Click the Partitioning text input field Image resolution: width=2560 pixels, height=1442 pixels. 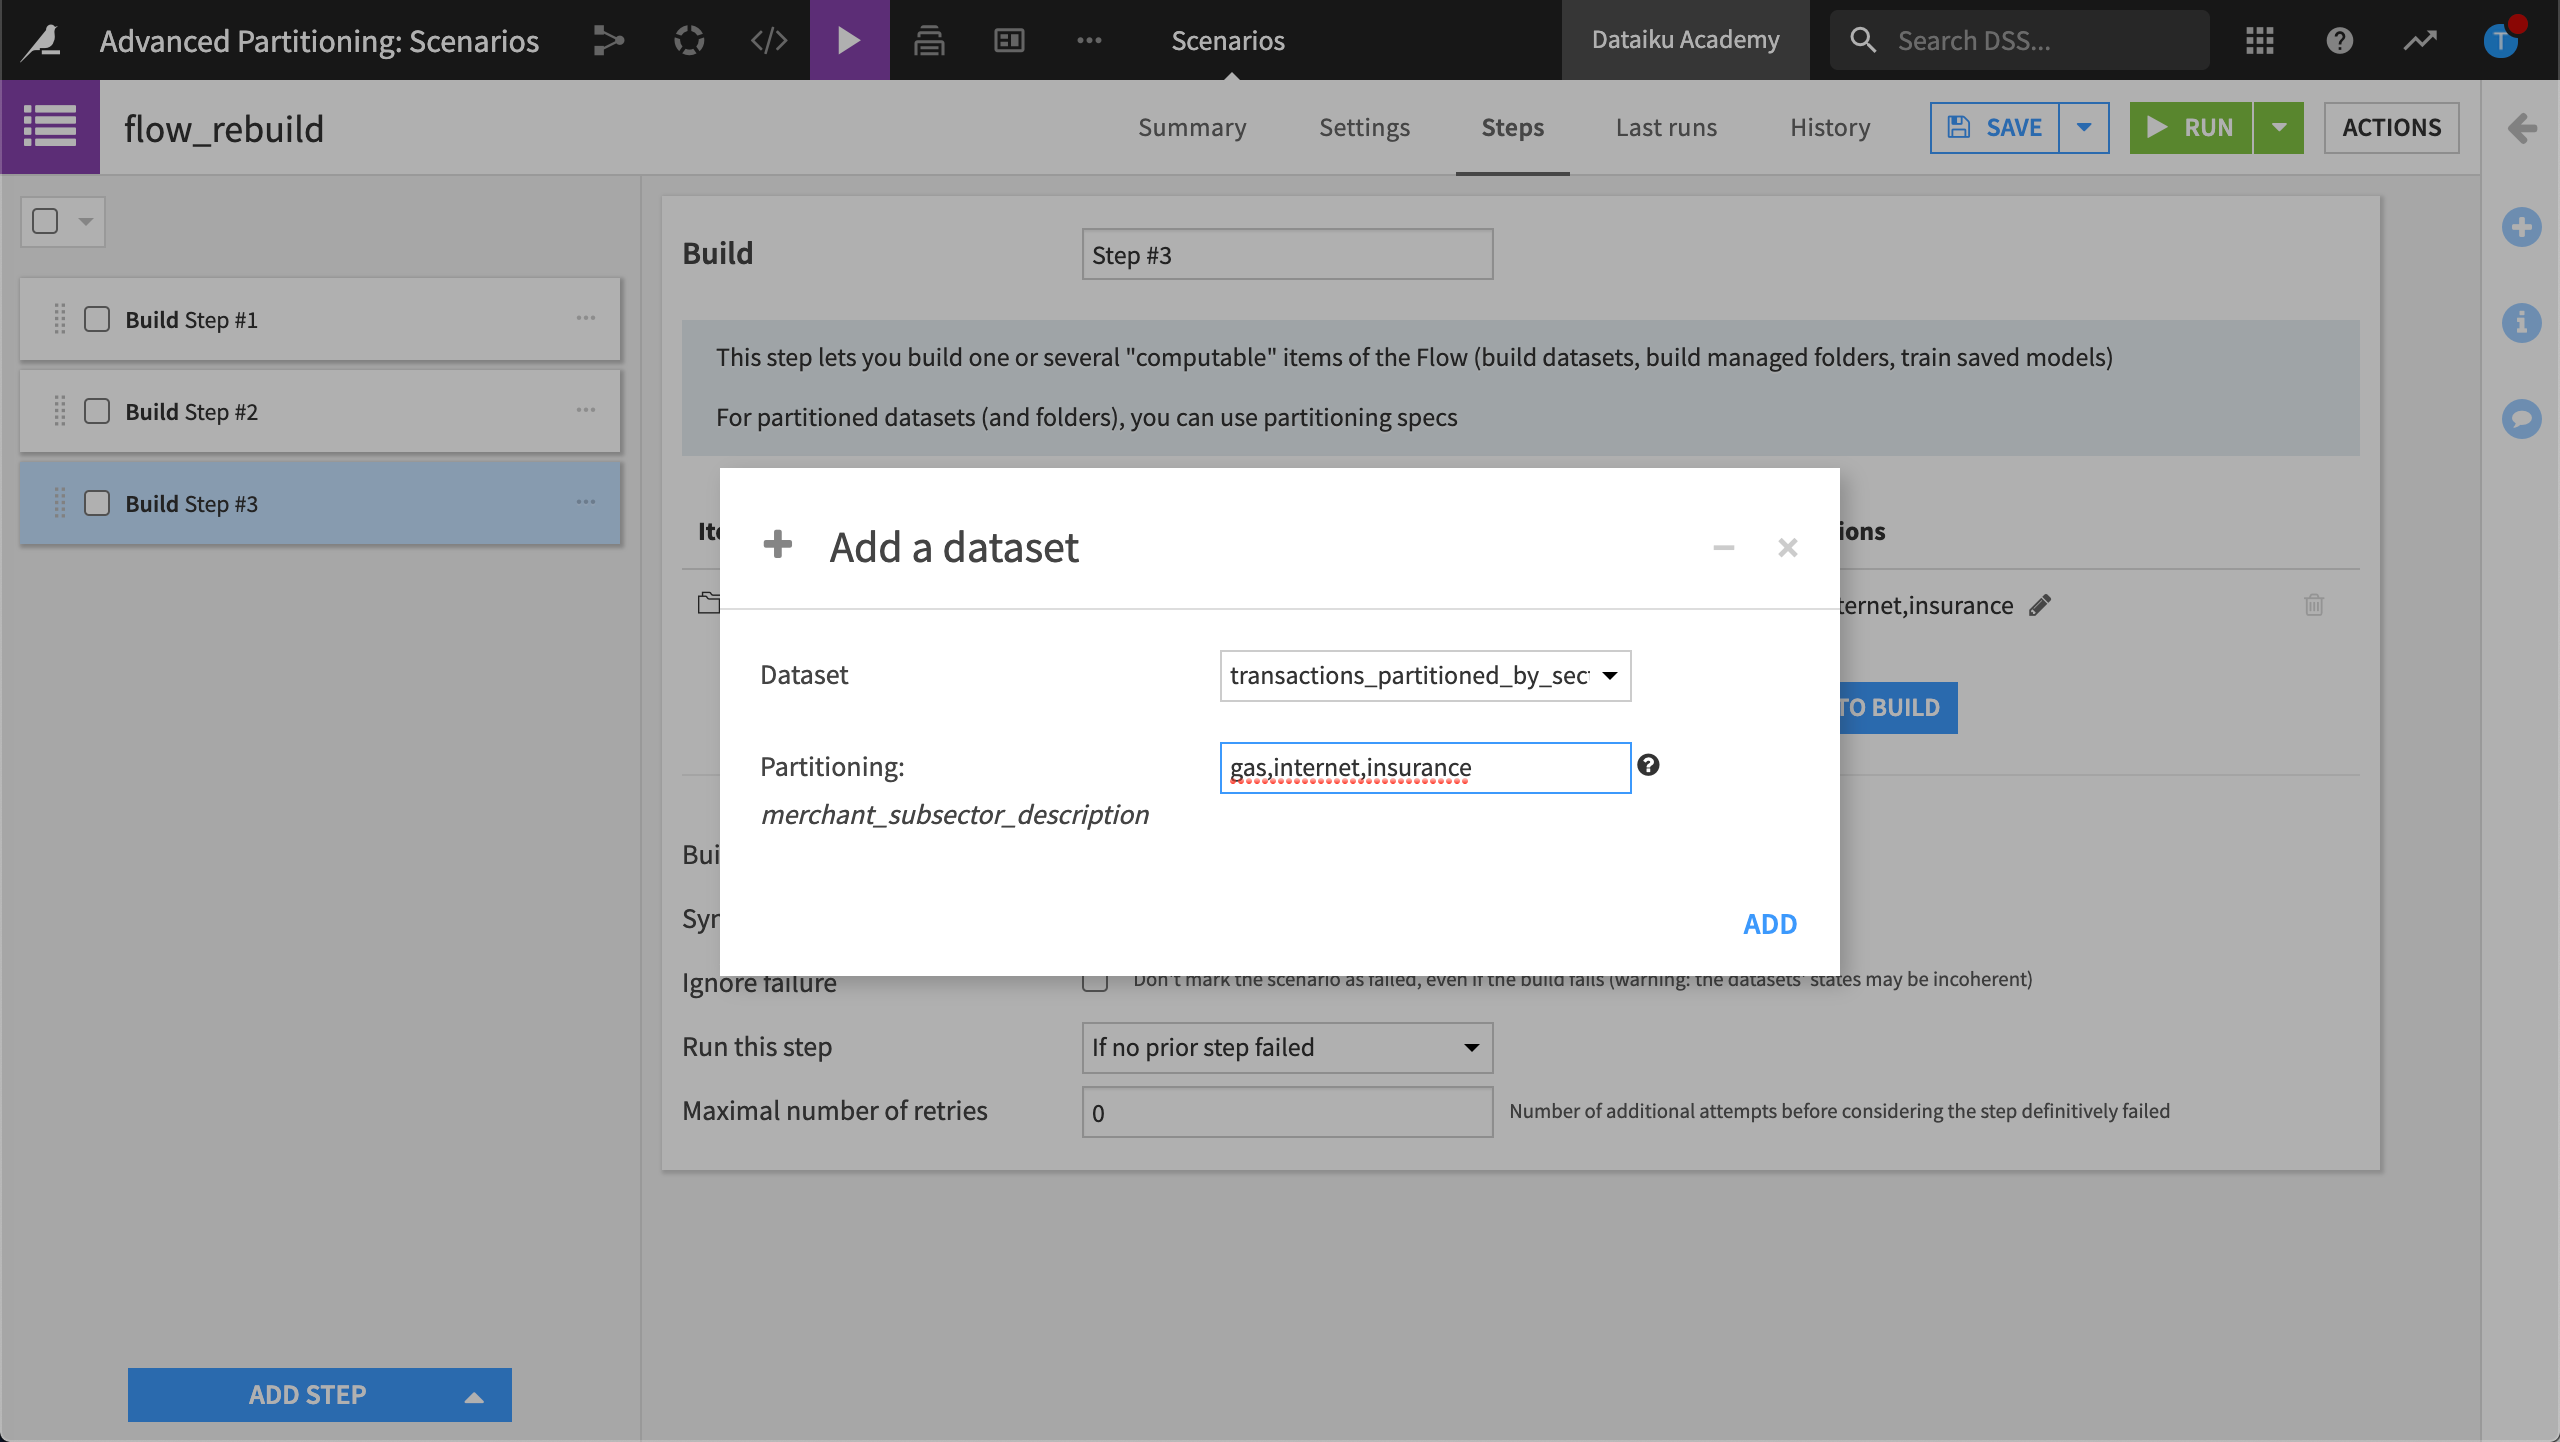[x=1424, y=768]
